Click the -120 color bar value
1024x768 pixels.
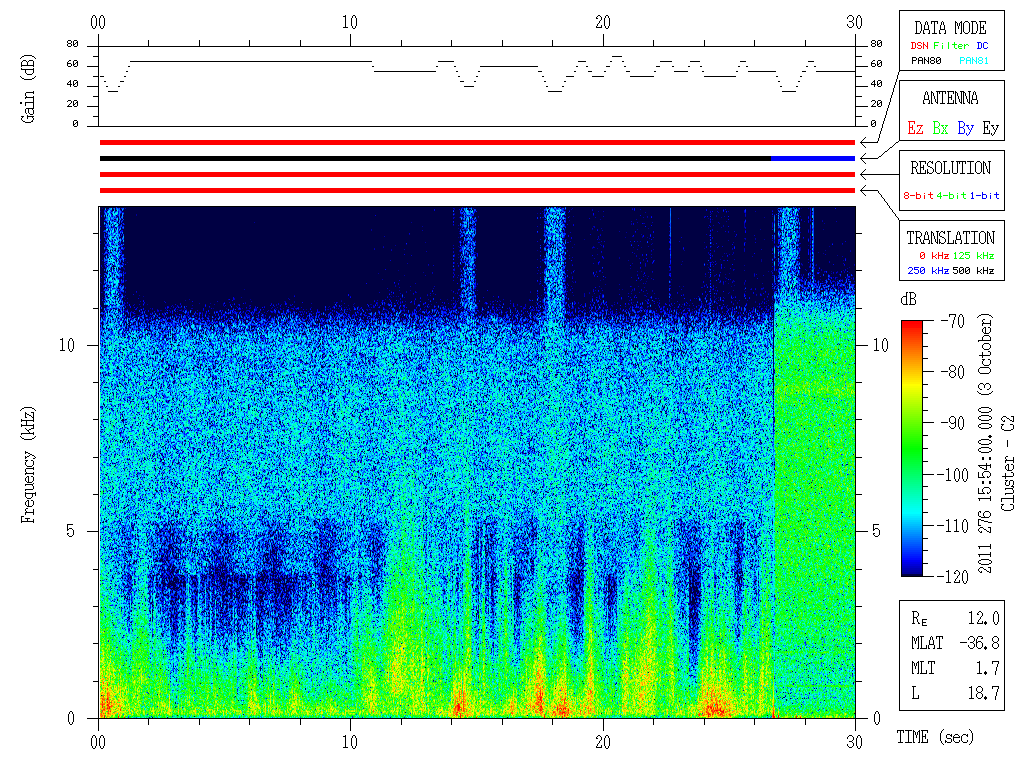(x=954, y=576)
